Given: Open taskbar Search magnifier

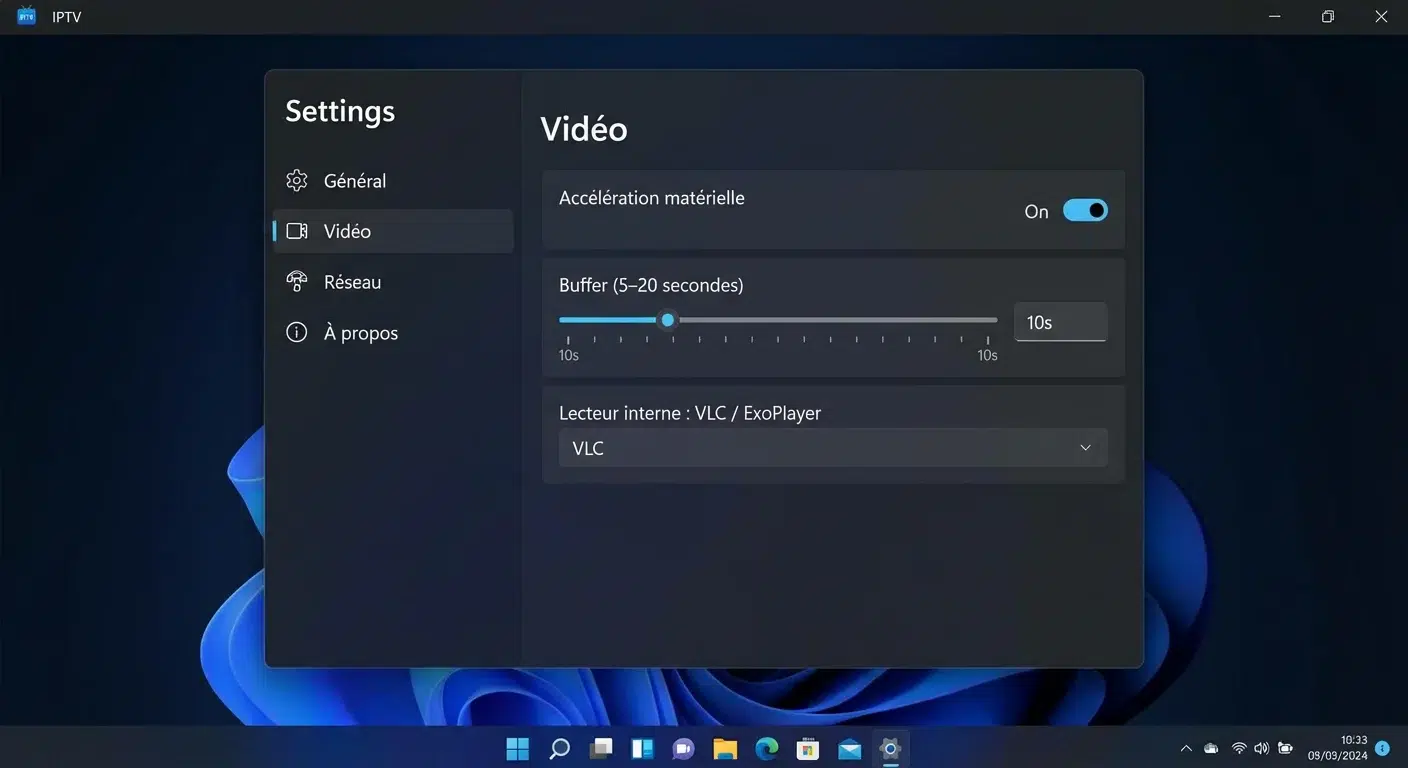Looking at the screenshot, I should coord(560,748).
